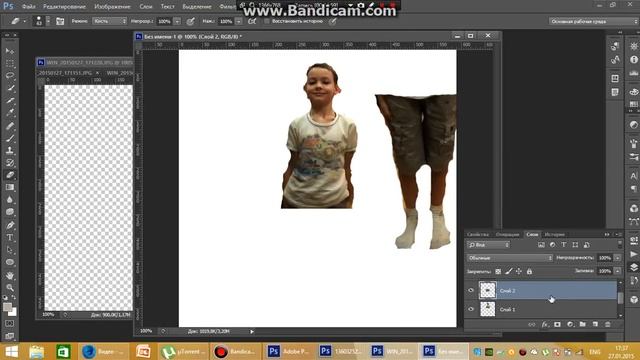
Task: Select the Pen tool
Action: tap(10, 225)
